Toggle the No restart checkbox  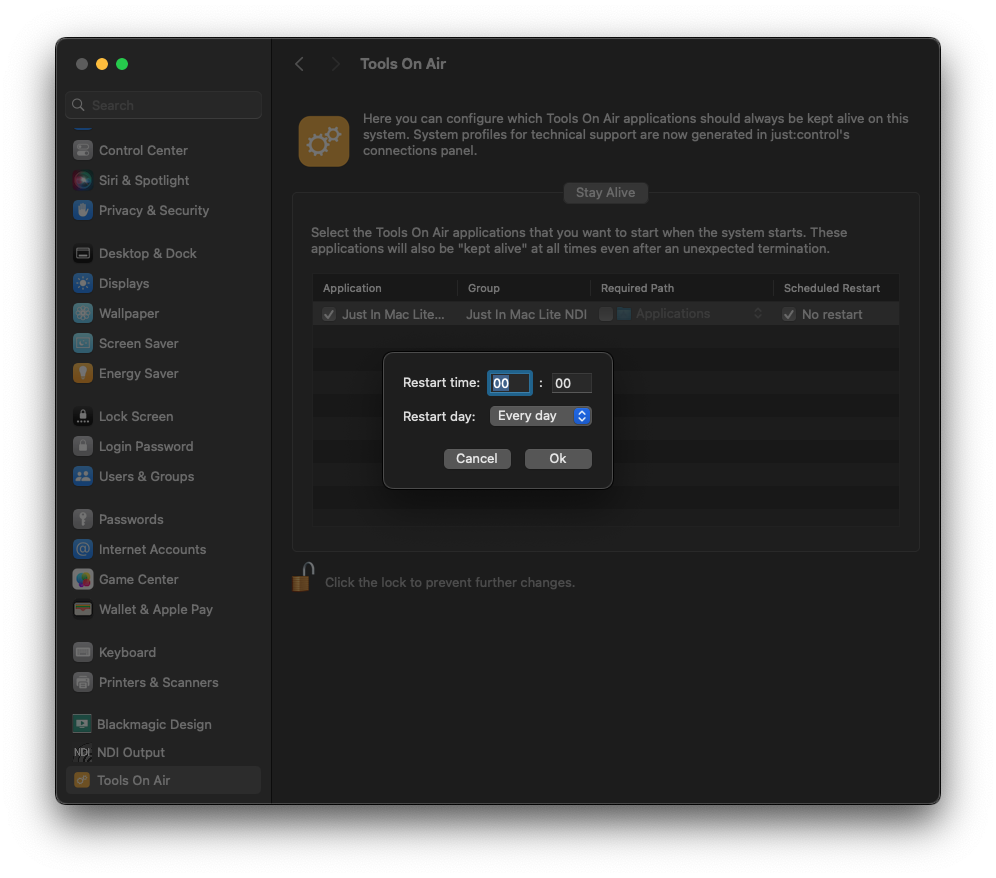[x=789, y=314]
